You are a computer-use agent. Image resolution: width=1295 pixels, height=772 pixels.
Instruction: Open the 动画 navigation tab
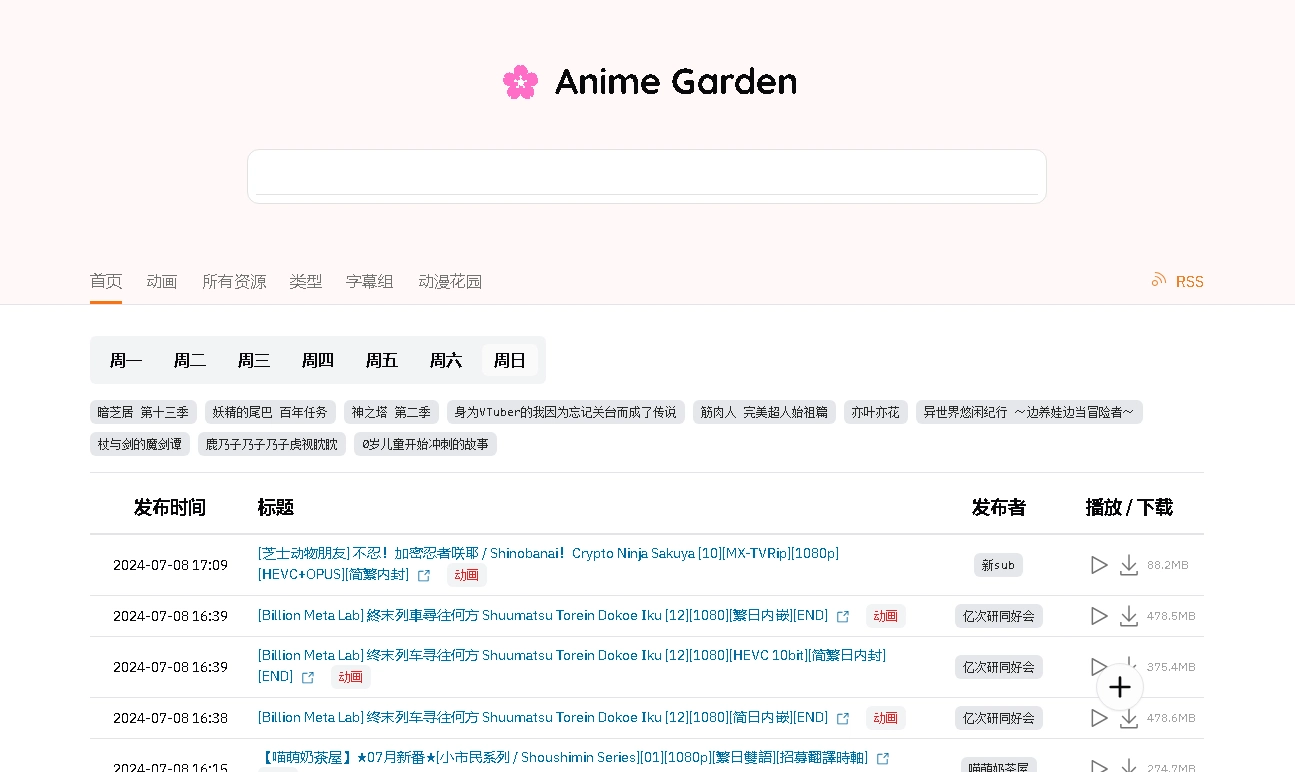click(x=162, y=281)
